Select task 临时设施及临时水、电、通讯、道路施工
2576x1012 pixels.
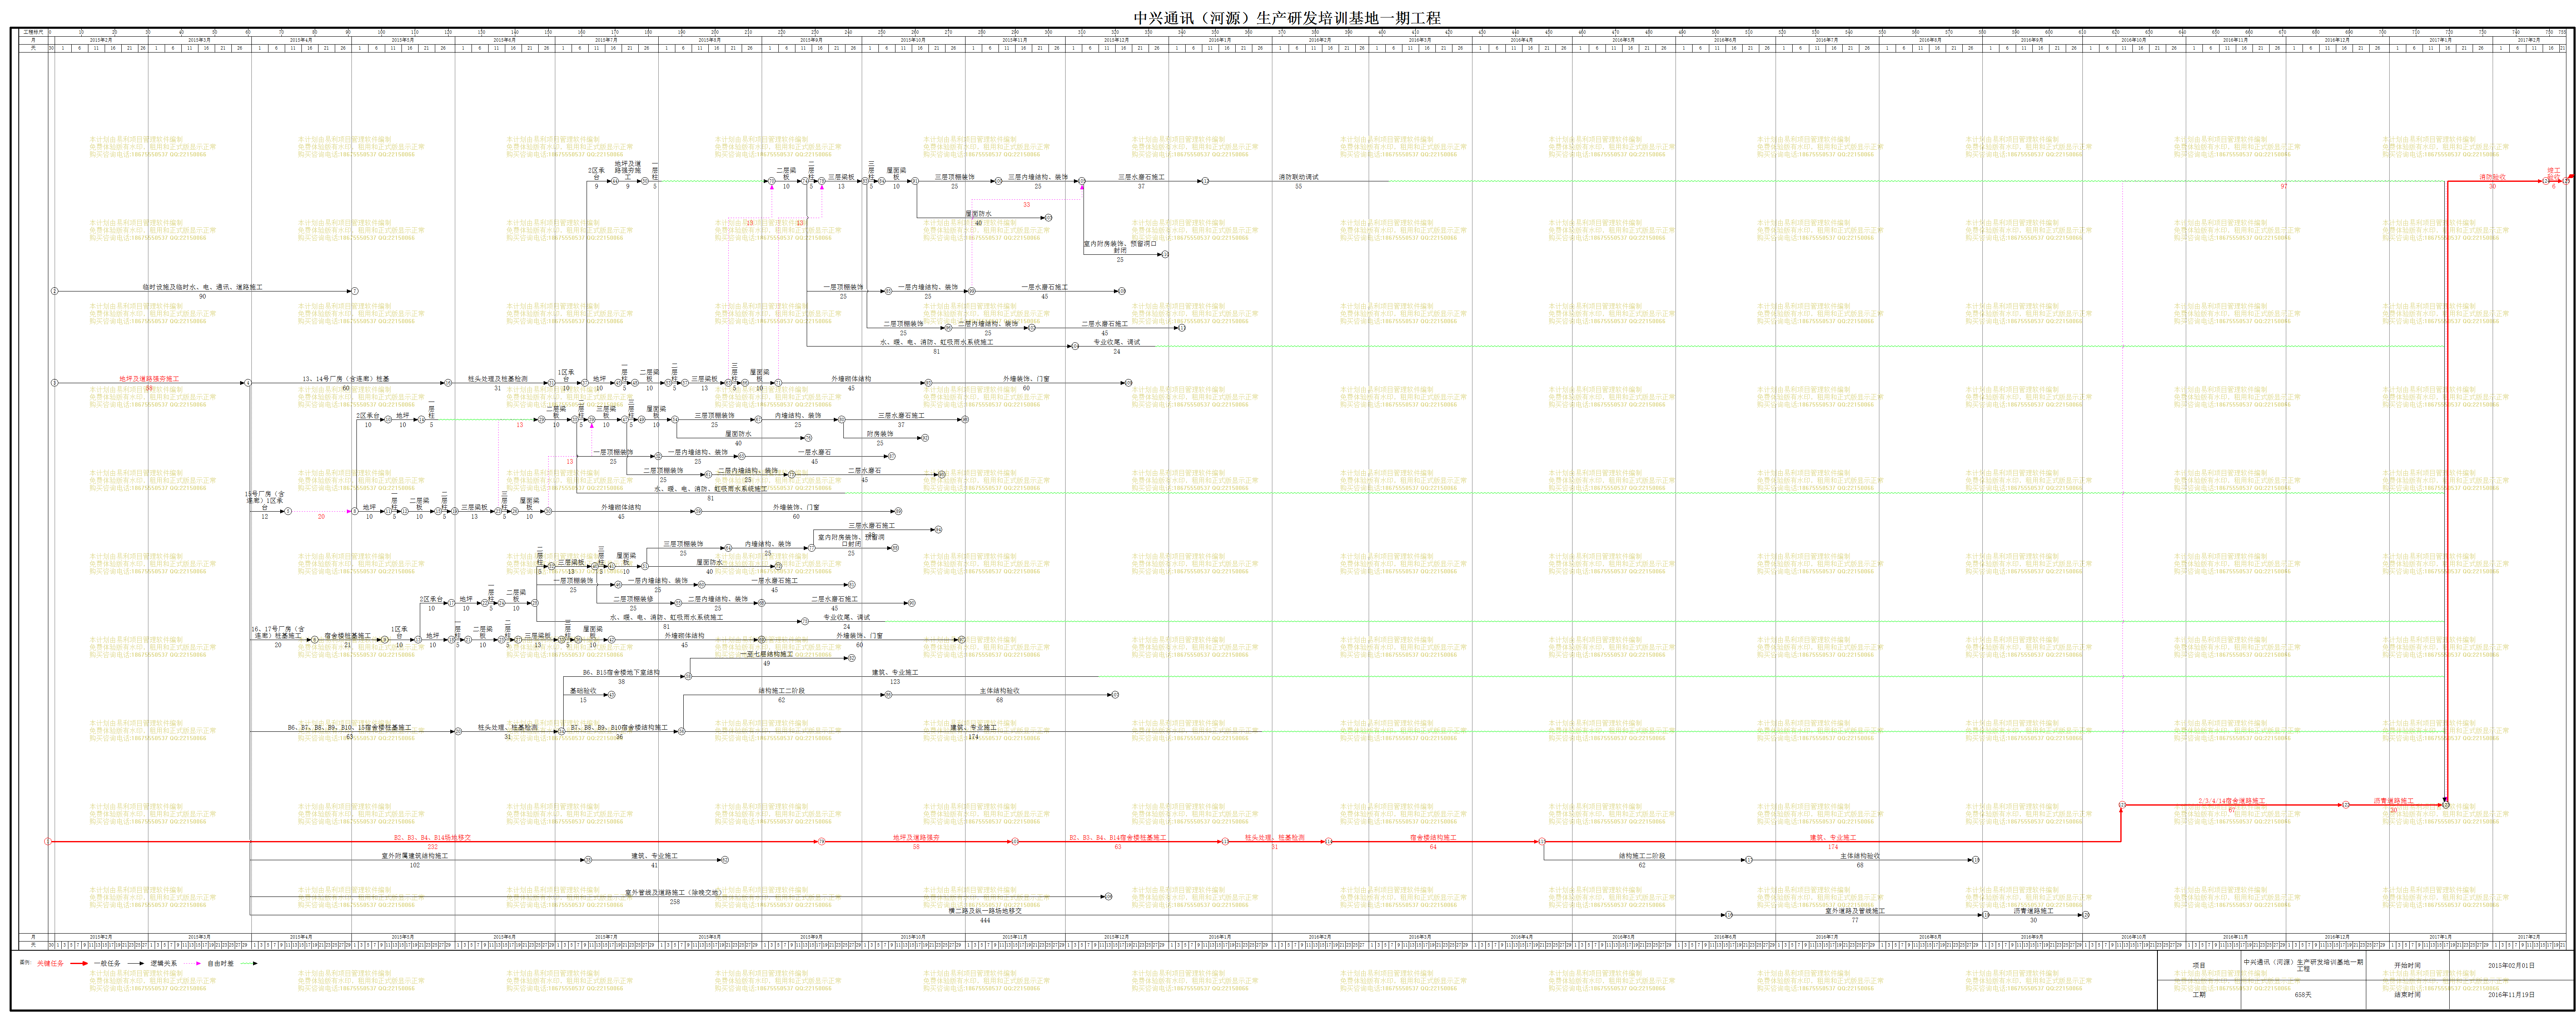coord(202,287)
